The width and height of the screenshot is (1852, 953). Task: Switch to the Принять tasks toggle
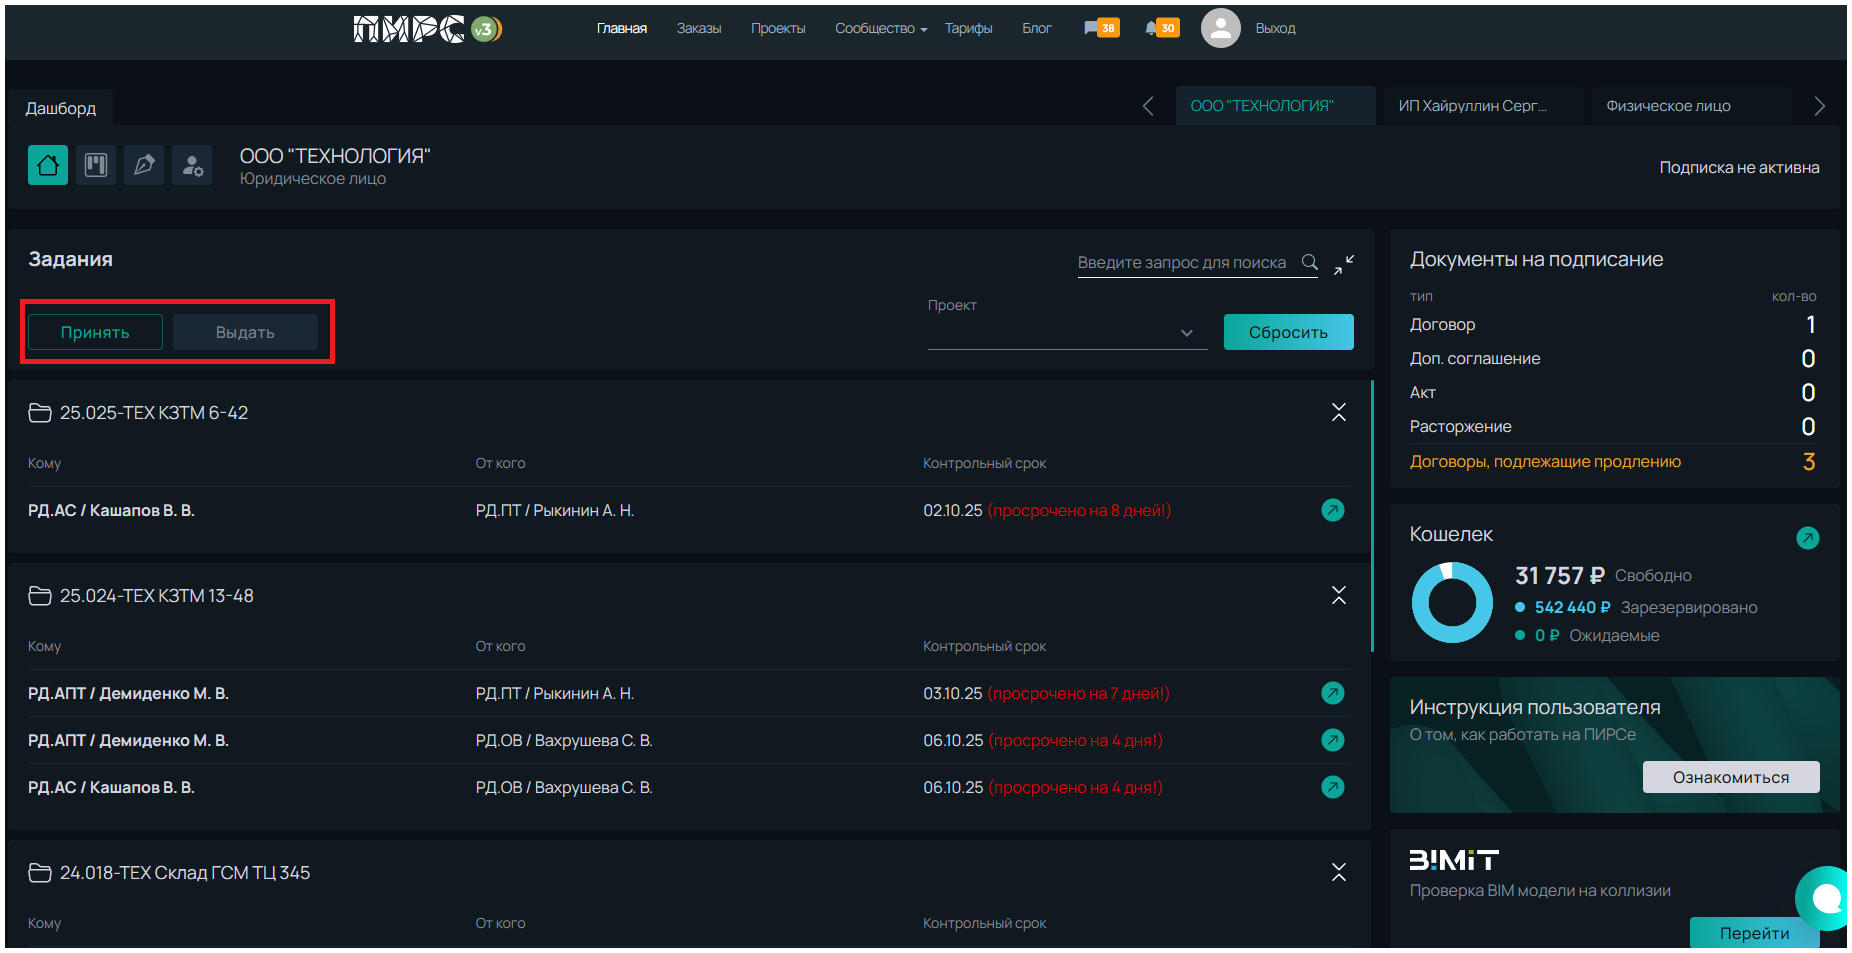pyautogui.click(x=95, y=332)
